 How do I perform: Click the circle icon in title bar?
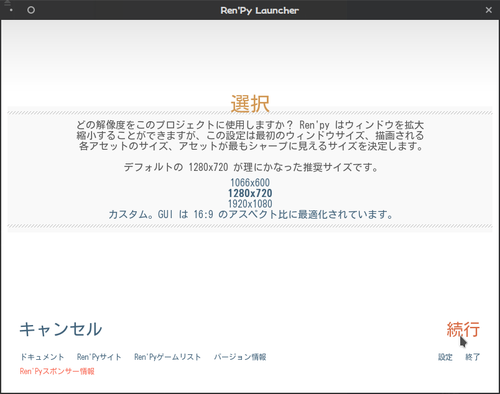click(x=31, y=10)
